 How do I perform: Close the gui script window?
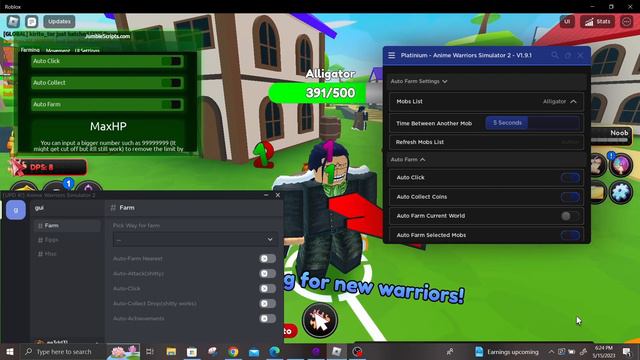(x=278, y=195)
